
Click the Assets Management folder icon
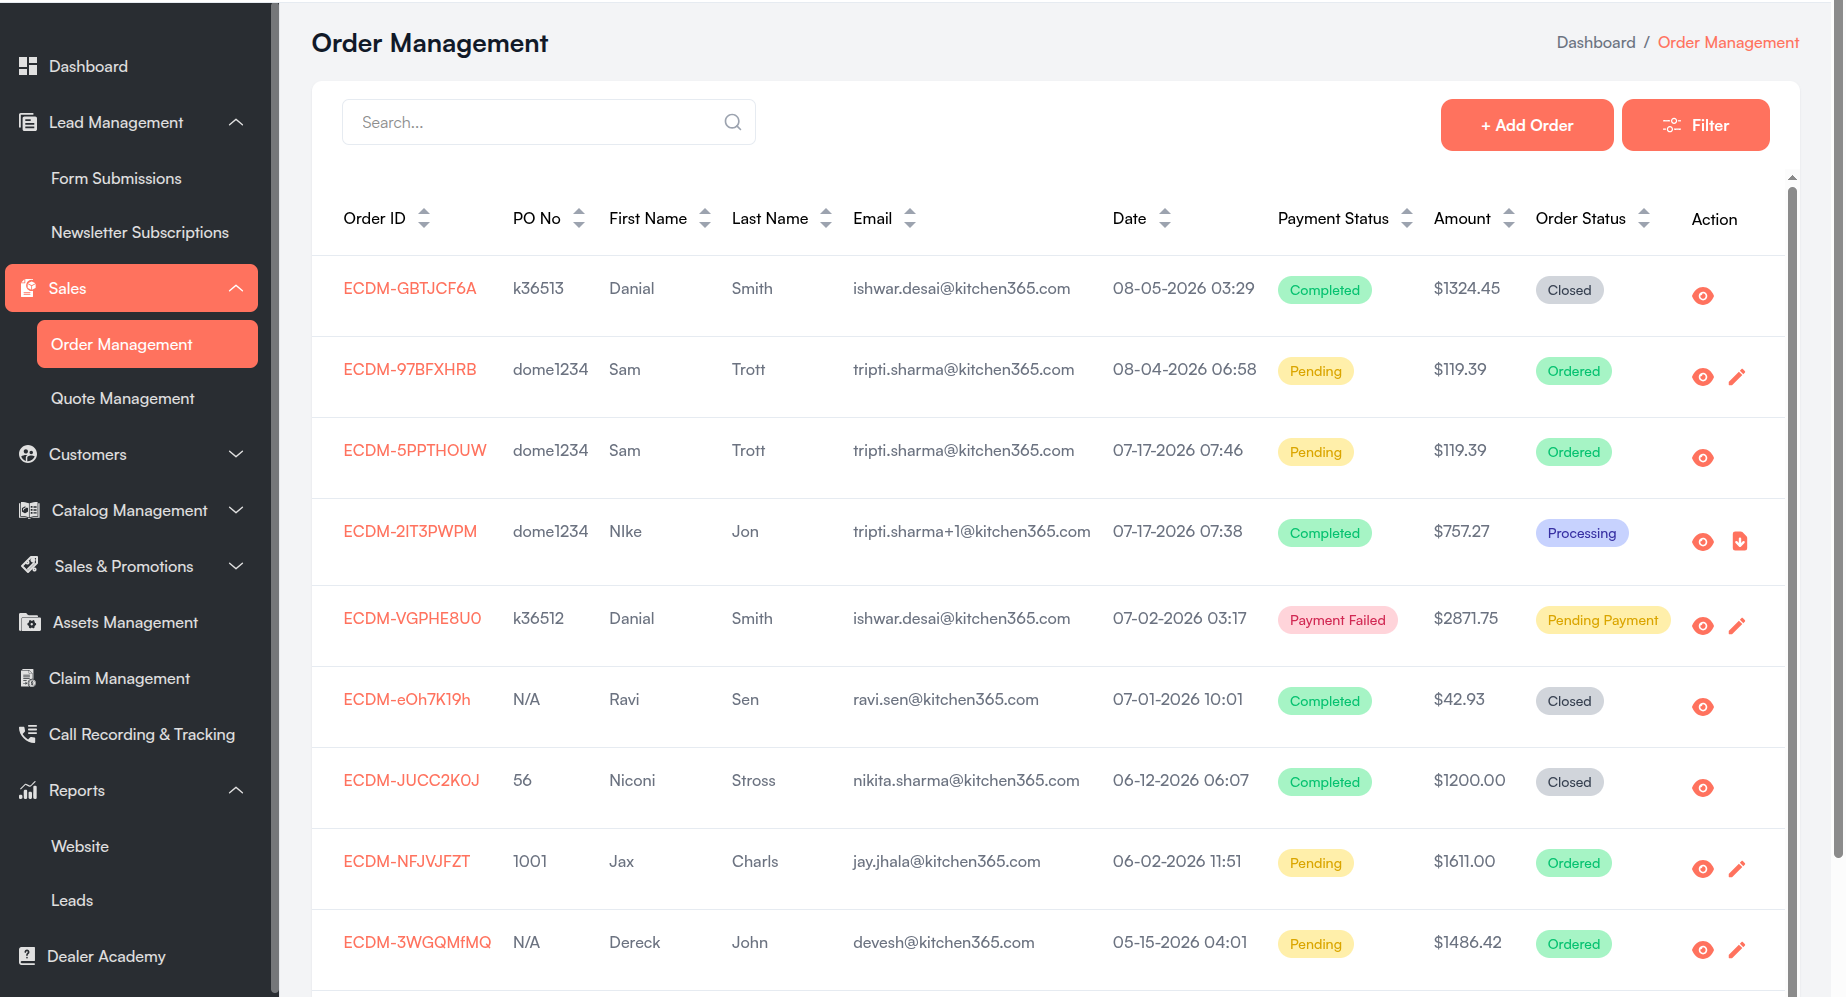coord(30,622)
